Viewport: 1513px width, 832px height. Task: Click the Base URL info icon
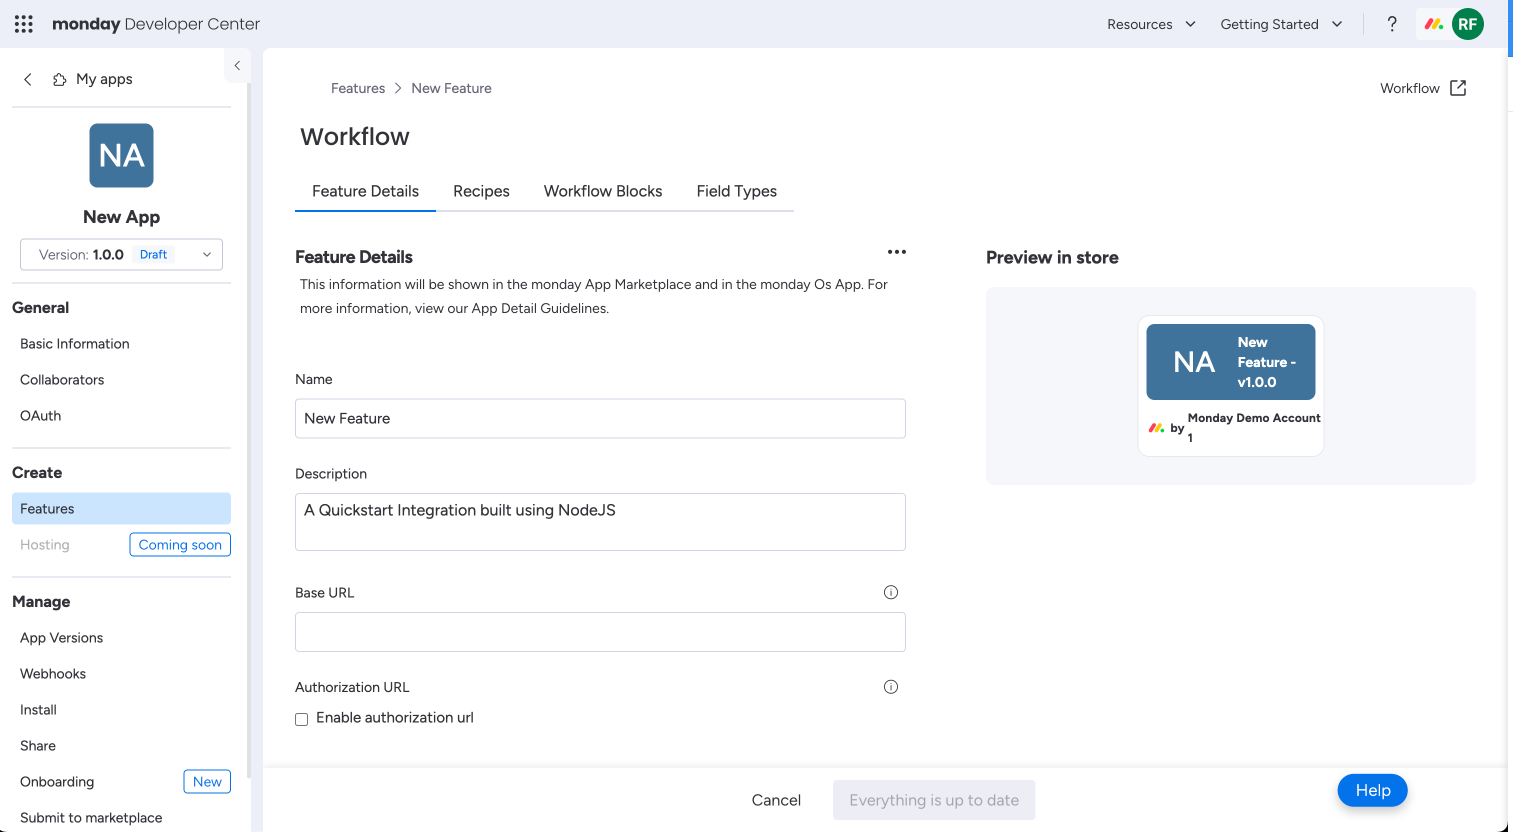click(891, 592)
